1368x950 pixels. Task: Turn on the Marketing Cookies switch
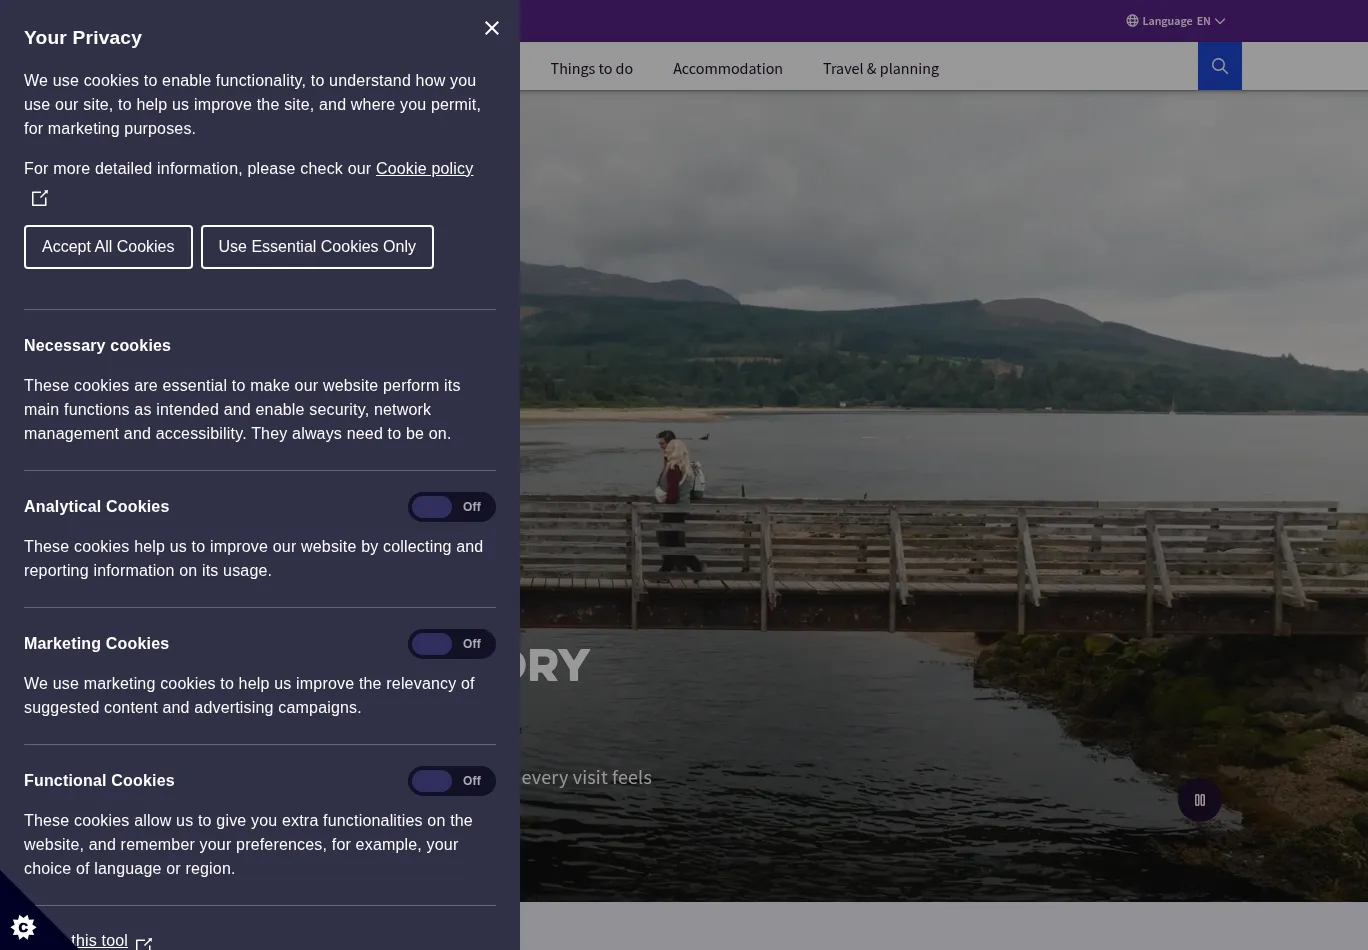click(x=451, y=644)
